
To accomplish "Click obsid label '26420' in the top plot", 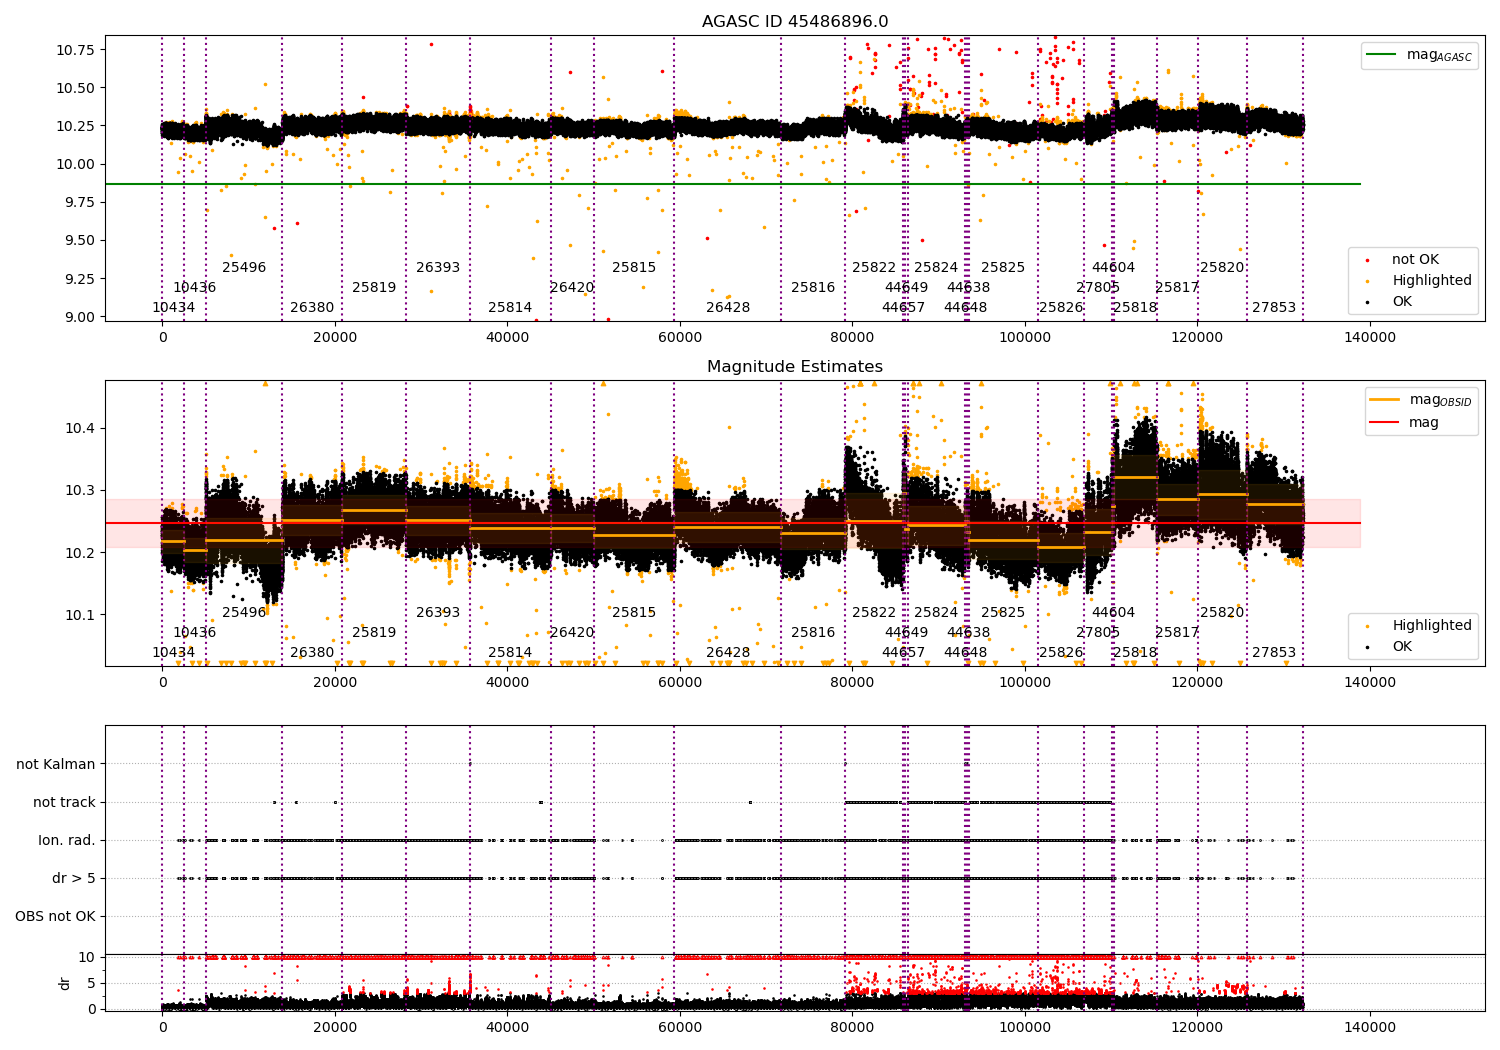I will pyautogui.click(x=572, y=287).
